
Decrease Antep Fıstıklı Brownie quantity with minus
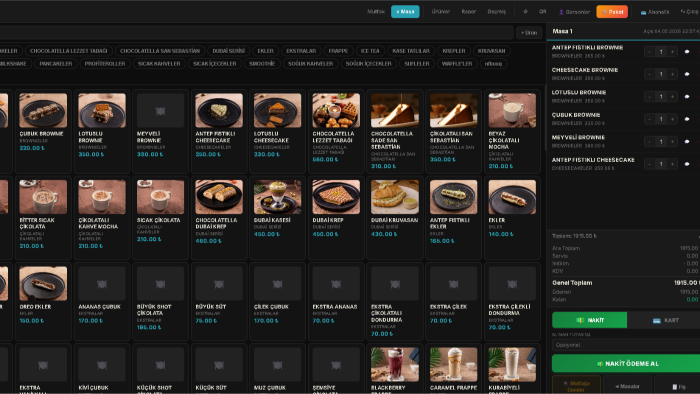[650, 52]
